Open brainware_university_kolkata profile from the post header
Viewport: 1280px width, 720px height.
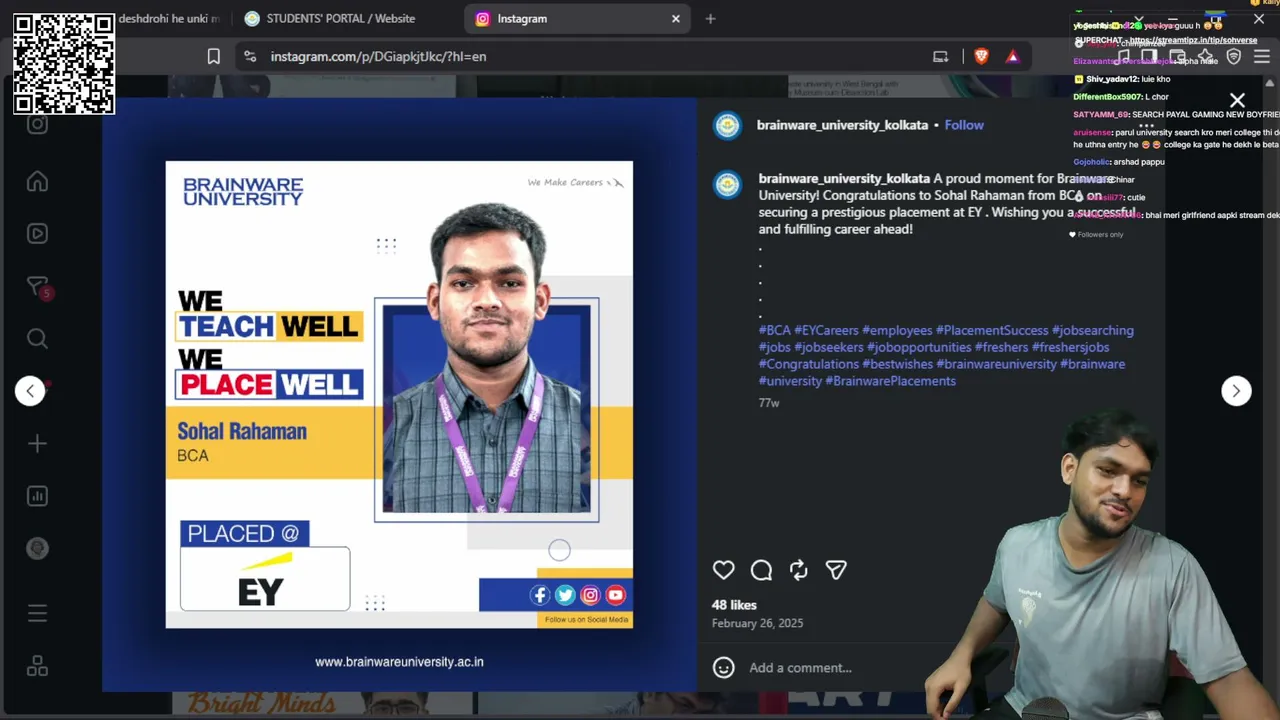[843, 125]
